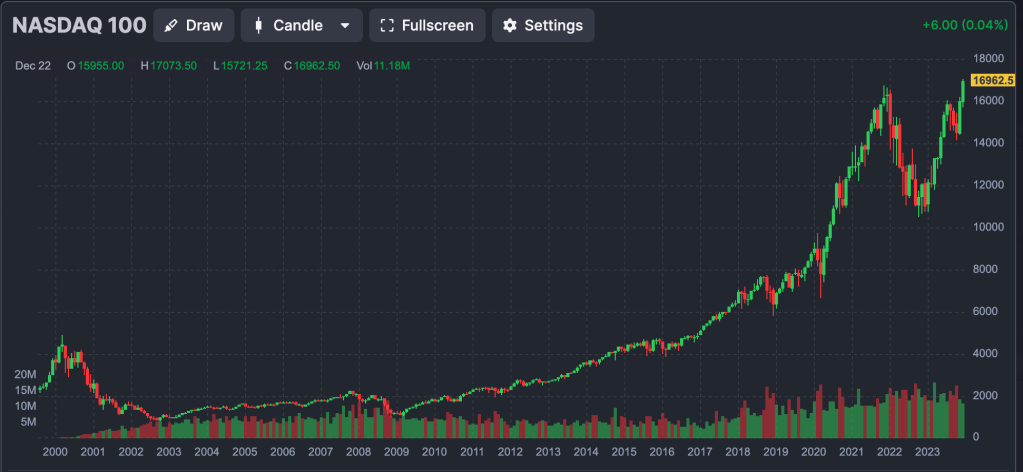Click the Settings gear icon
Image resolution: width=1023 pixels, height=472 pixels.
[510, 26]
